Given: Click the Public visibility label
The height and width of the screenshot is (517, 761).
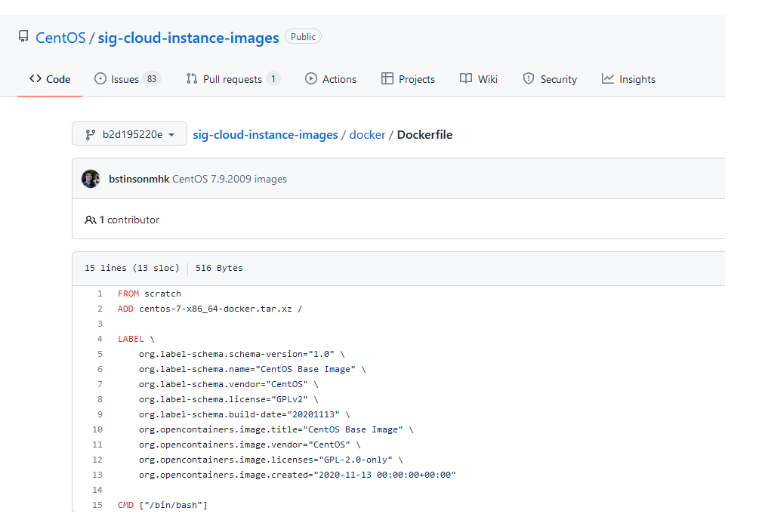Looking at the screenshot, I should coord(303,37).
